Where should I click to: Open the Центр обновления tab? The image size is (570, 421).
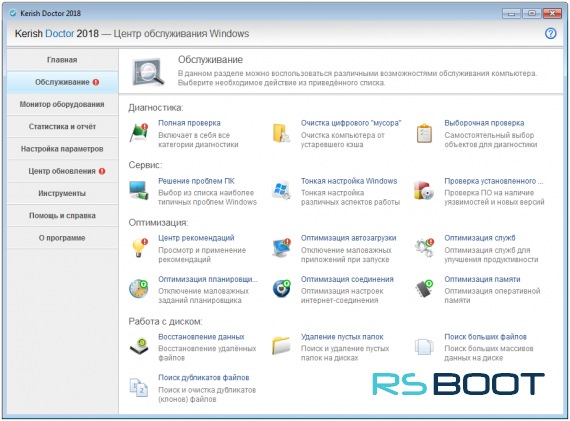tap(62, 171)
